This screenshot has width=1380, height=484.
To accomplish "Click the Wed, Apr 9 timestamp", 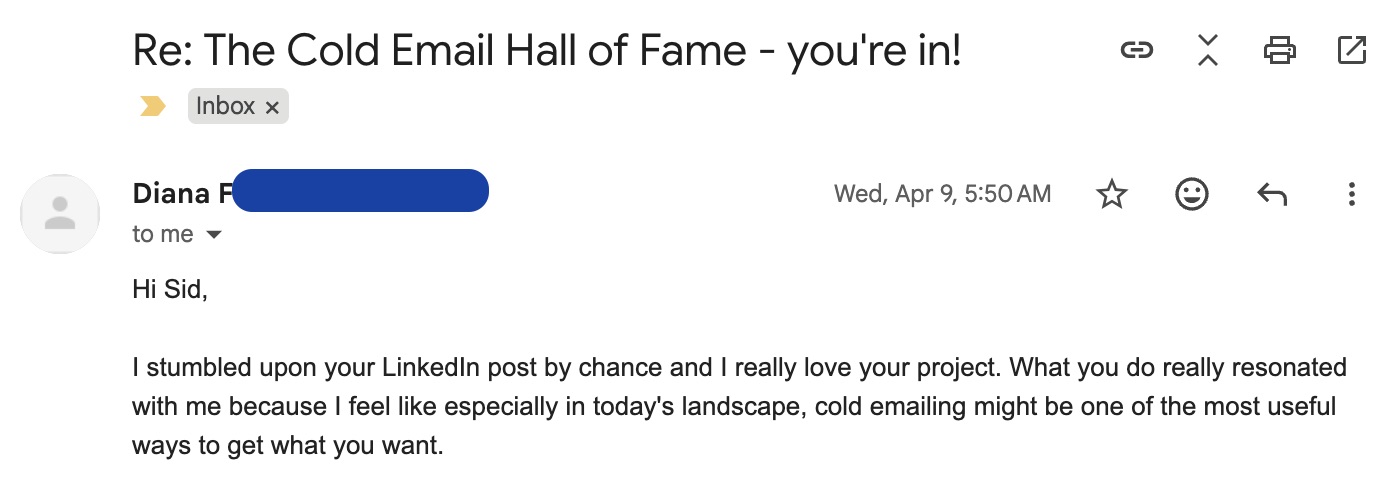I will 942,194.
